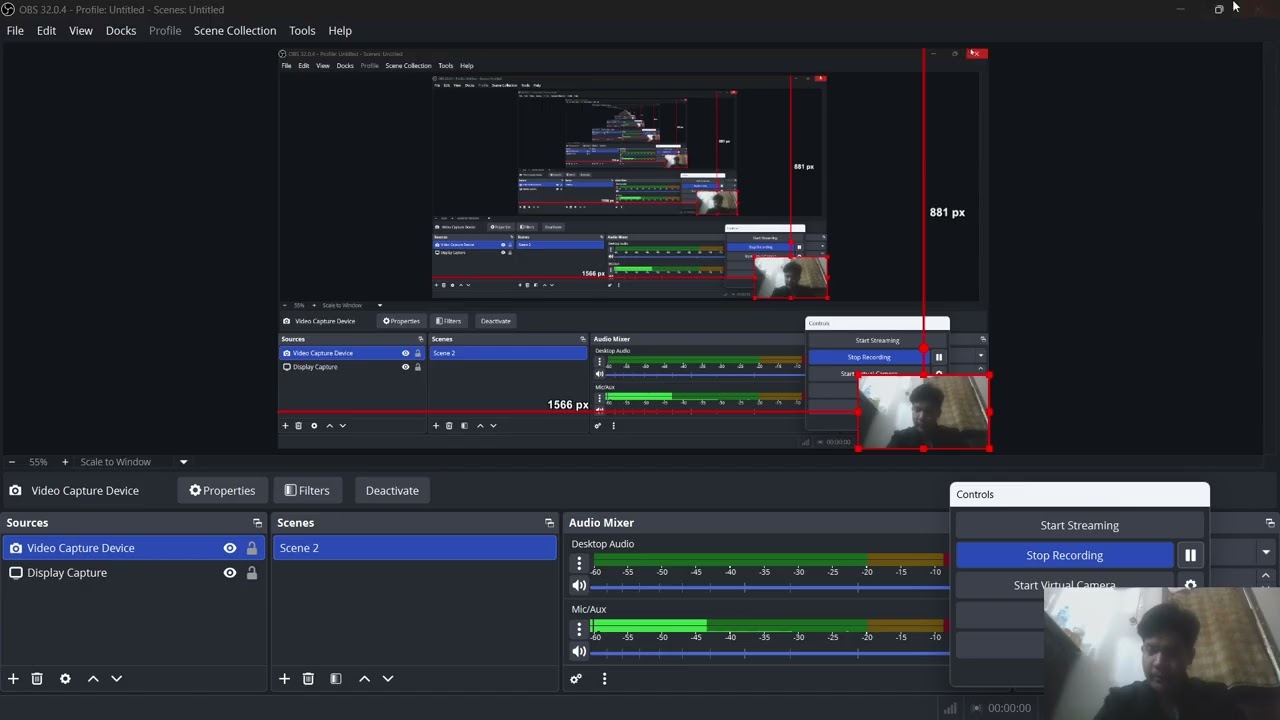Click the Filters button
This screenshot has height=720, width=1280.
tap(307, 491)
